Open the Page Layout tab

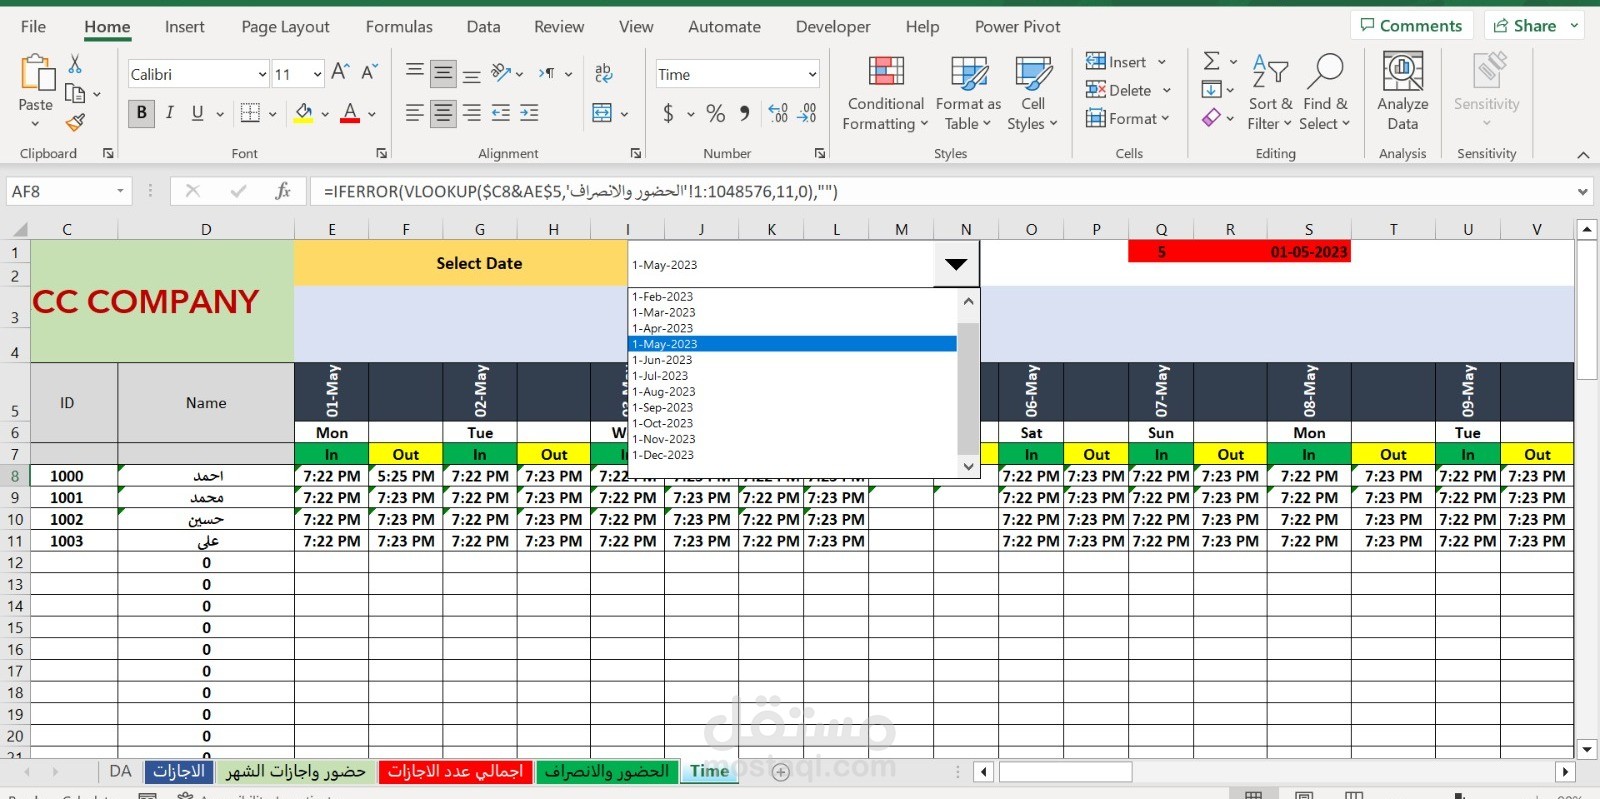pyautogui.click(x=285, y=27)
